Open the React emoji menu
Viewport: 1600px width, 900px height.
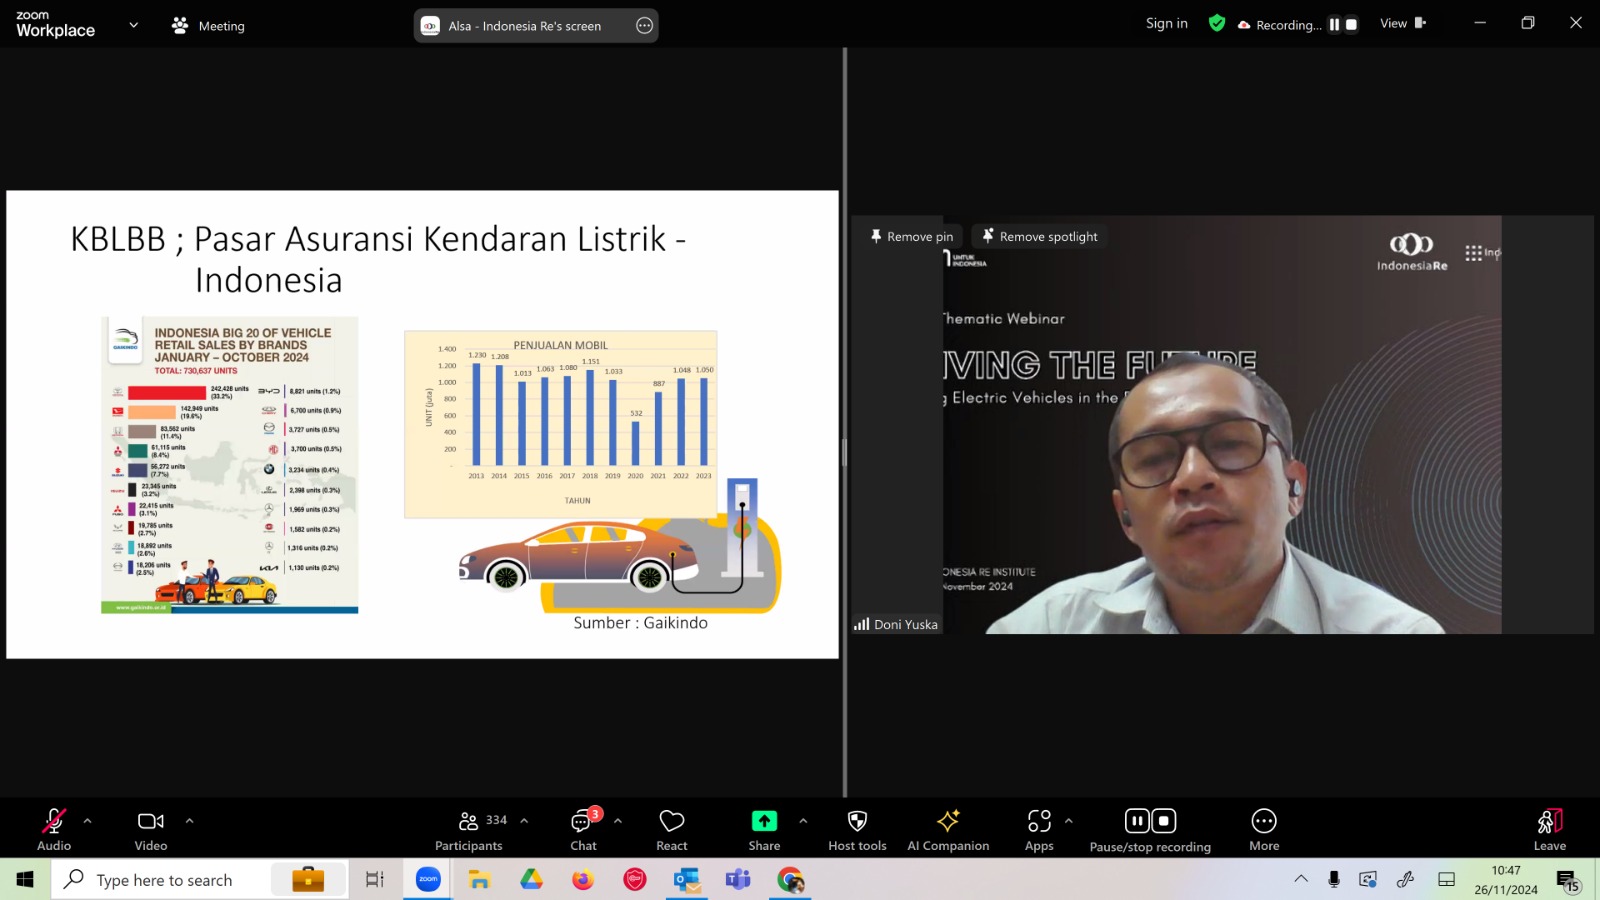click(671, 830)
